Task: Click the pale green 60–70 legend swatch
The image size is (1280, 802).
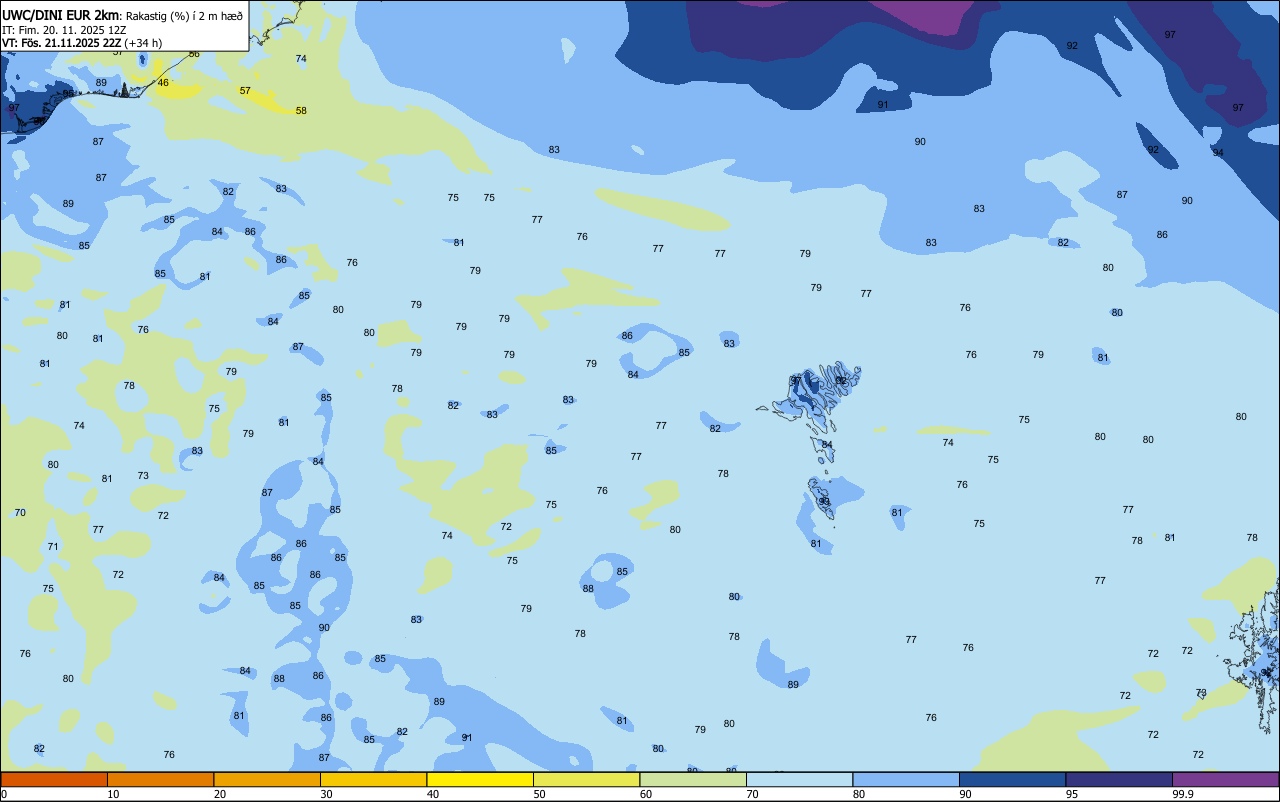Action: (693, 779)
